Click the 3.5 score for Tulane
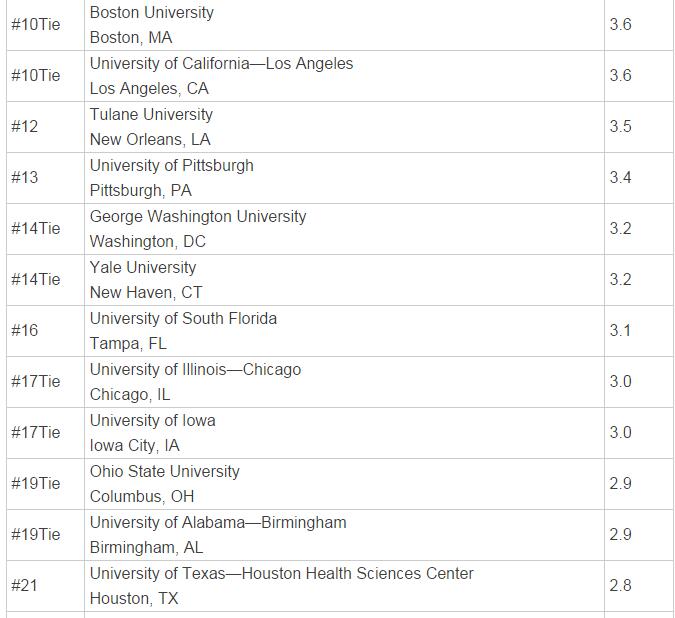The width and height of the screenshot is (675, 618). tap(620, 127)
